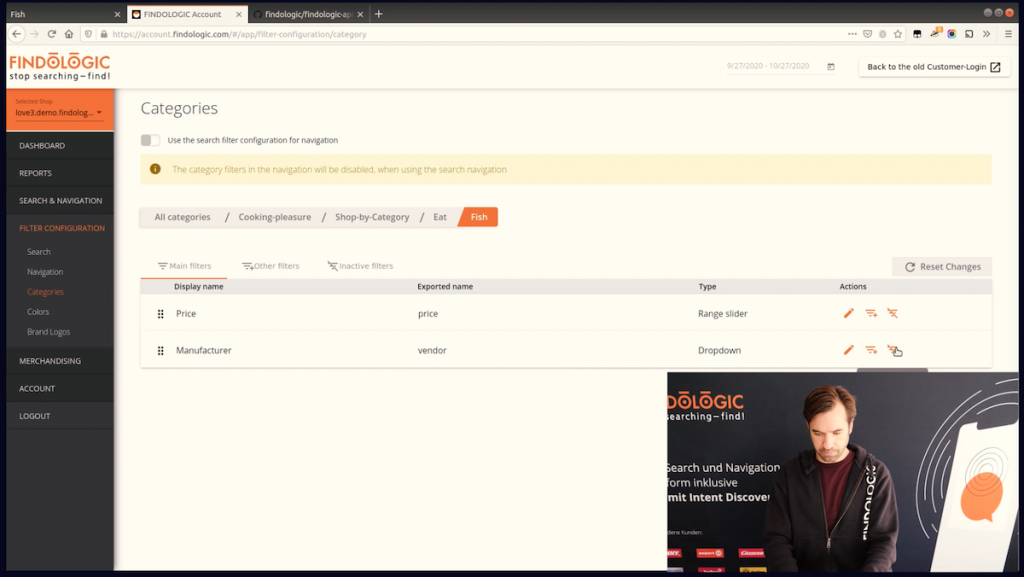Open Account in the sidebar

pyautogui.click(x=60, y=388)
